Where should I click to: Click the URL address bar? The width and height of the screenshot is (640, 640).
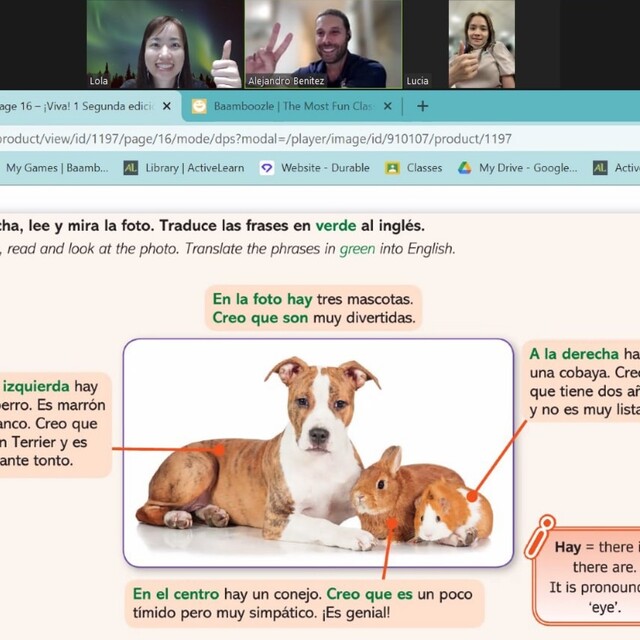pyautogui.click(x=300, y=139)
